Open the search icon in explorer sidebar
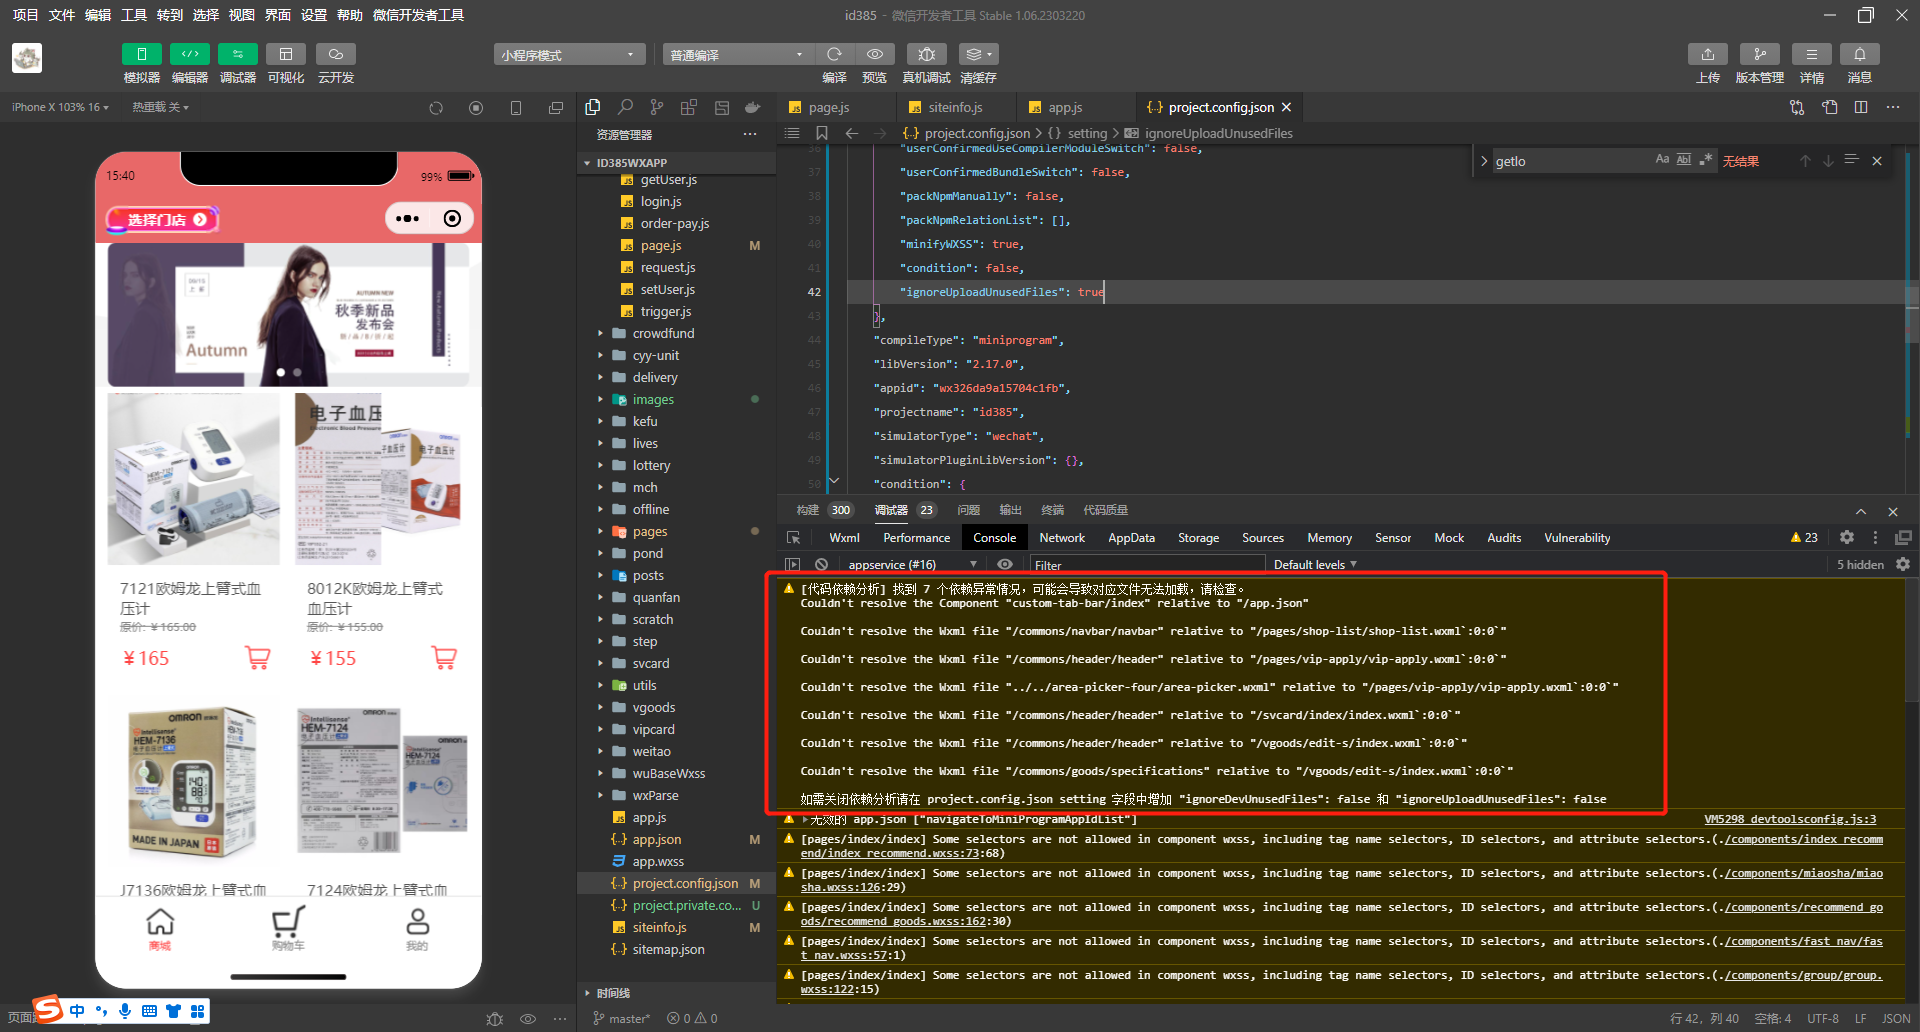1920x1032 pixels. click(625, 107)
